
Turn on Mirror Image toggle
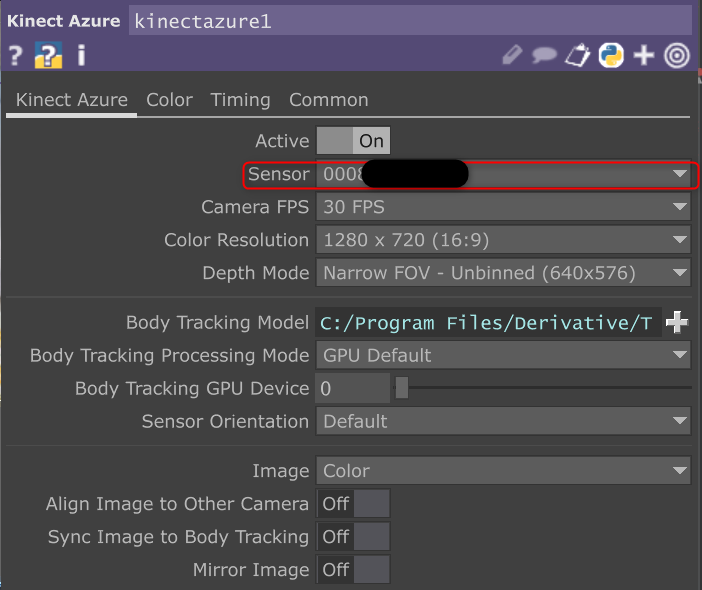click(x=353, y=570)
